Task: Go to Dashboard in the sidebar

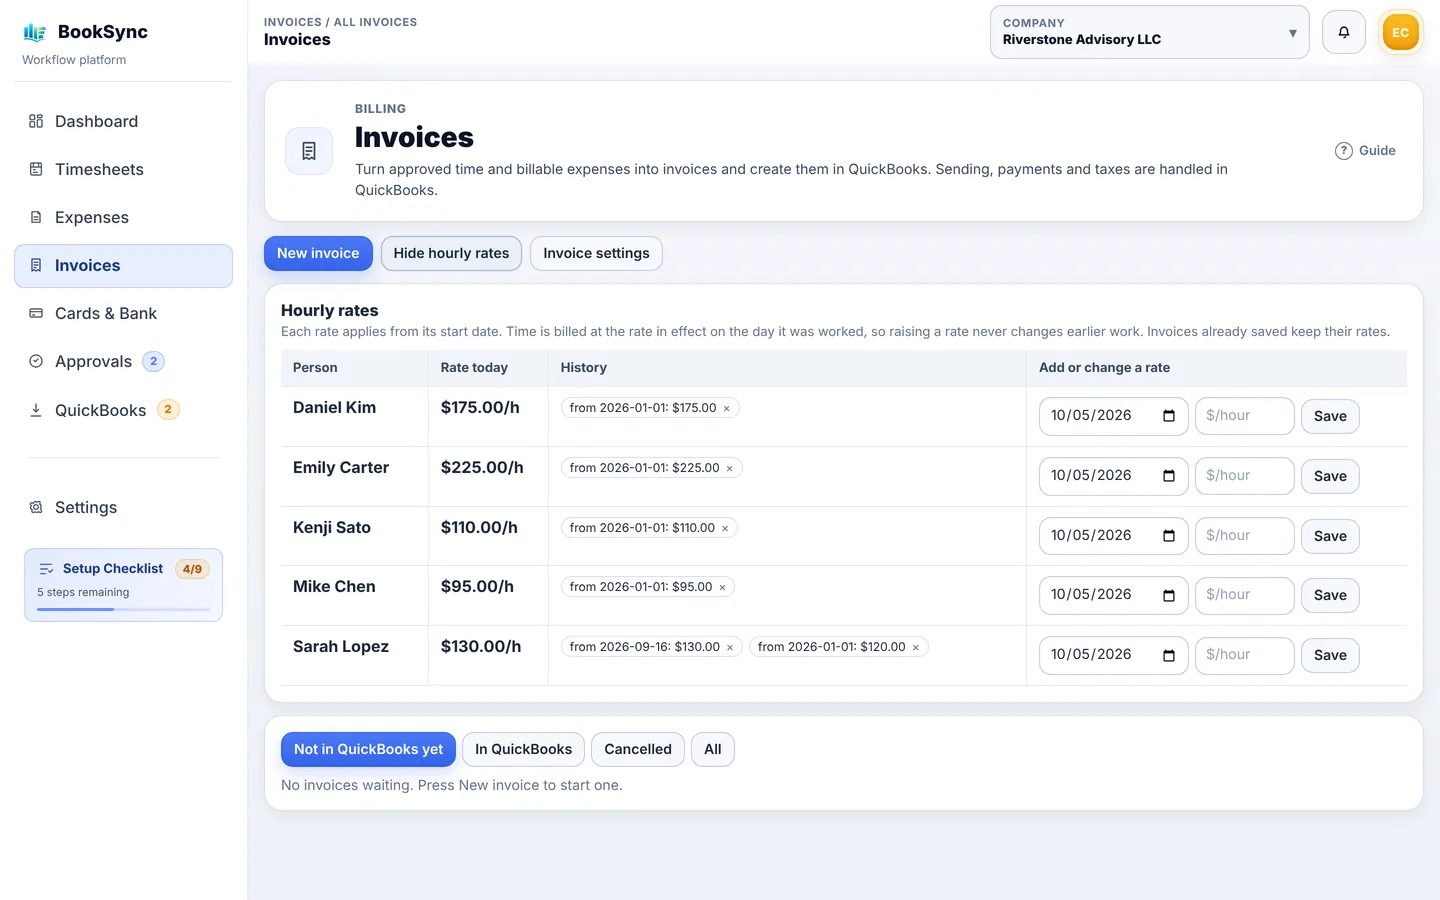Action: point(123,121)
